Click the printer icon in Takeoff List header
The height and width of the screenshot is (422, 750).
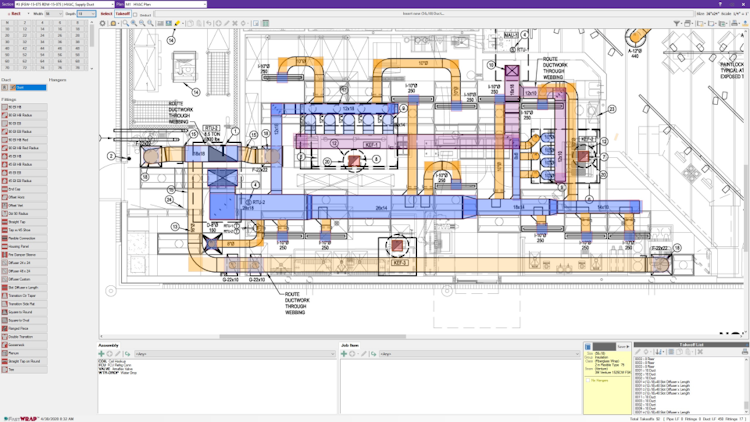(745, 352)
